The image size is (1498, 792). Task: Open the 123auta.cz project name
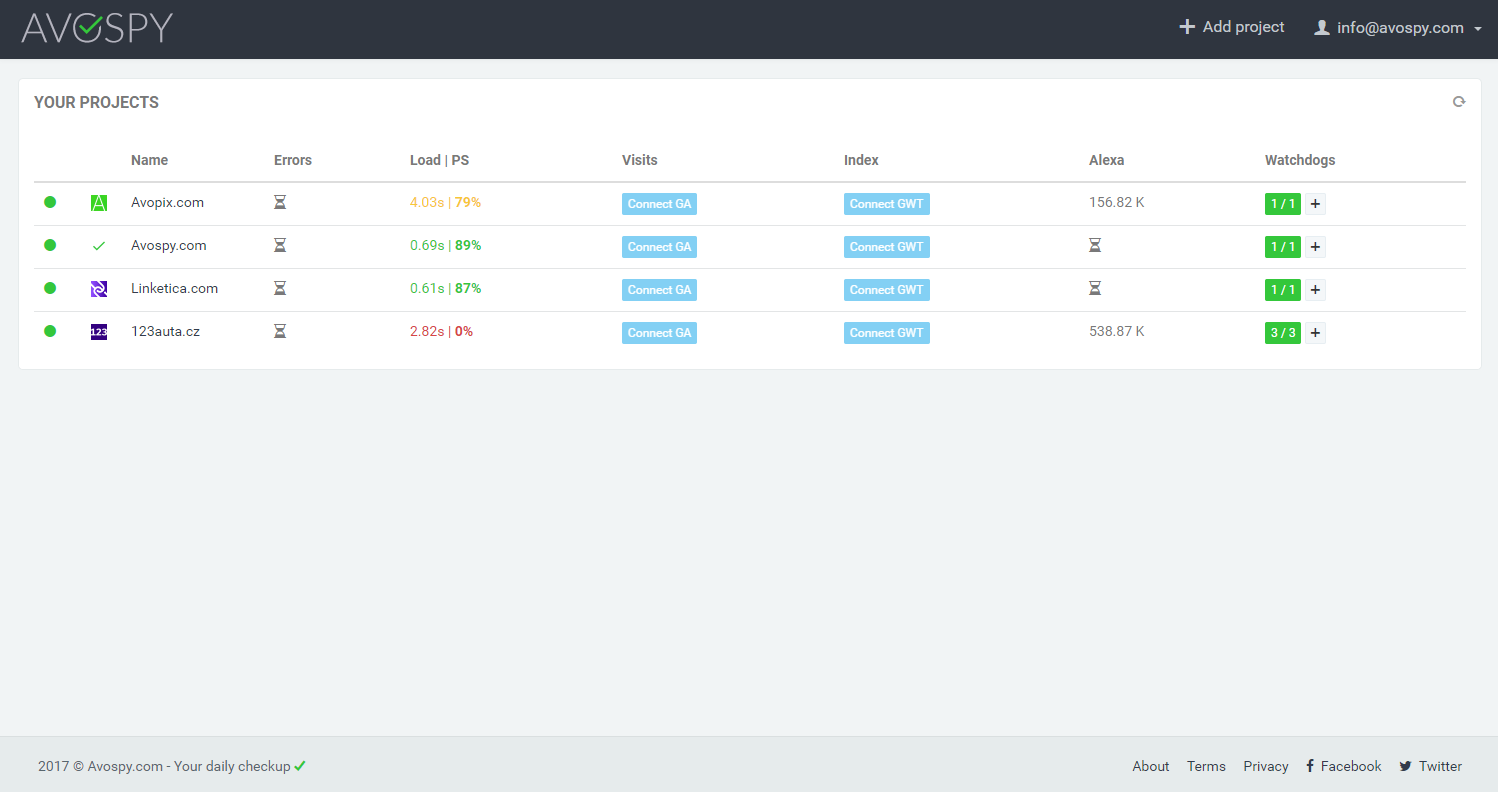(x=165, y=331)
